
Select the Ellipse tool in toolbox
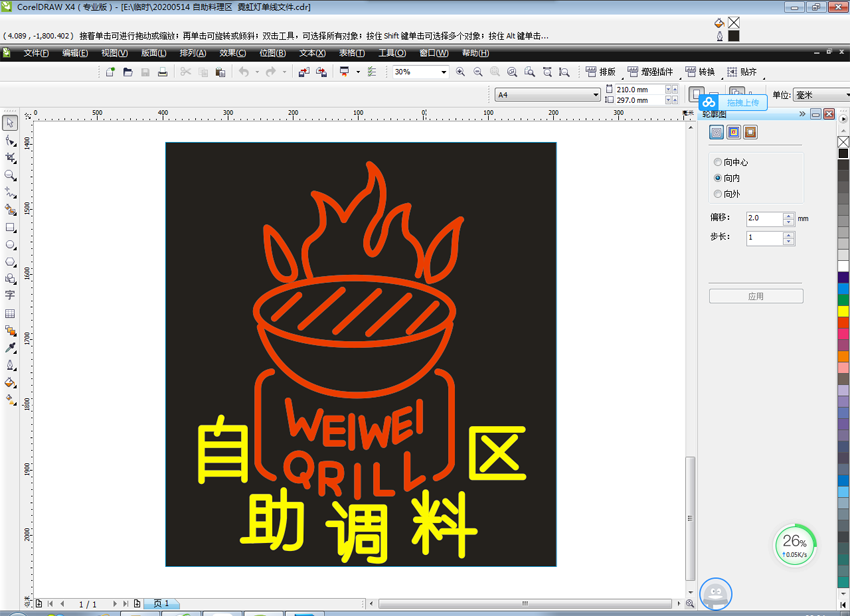click(10, 245)
